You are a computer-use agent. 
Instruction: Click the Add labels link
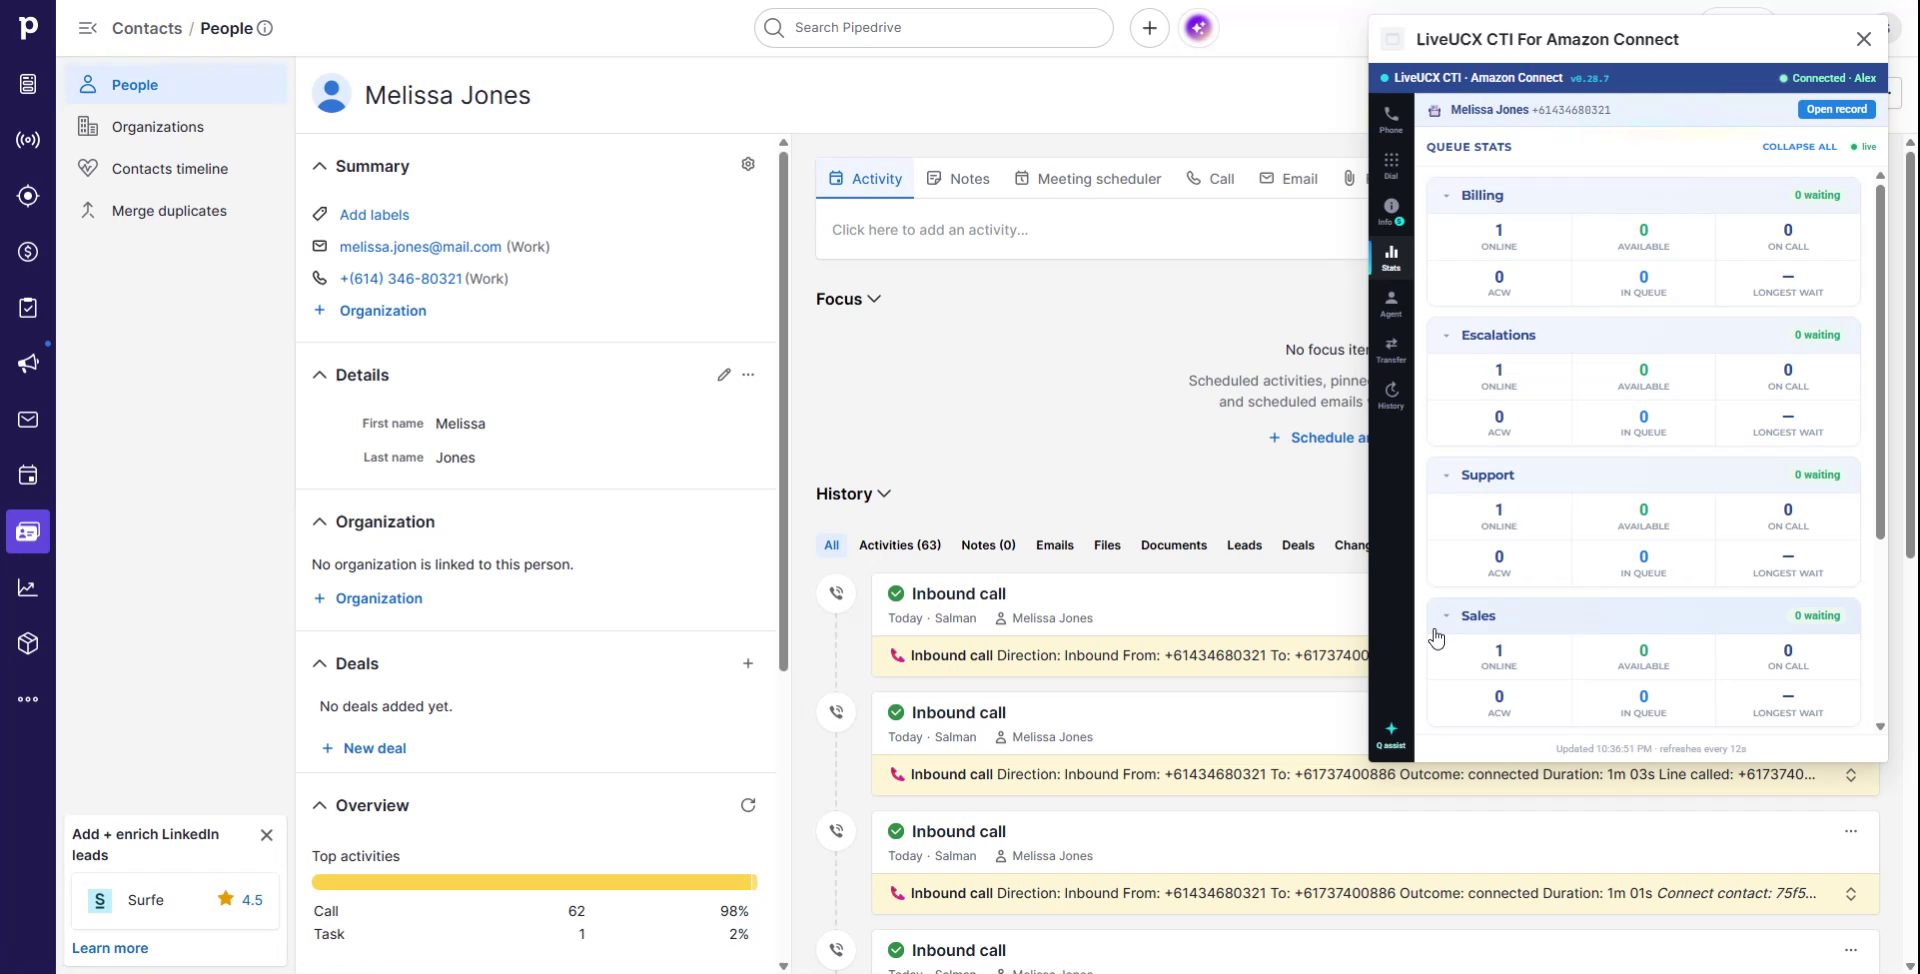click(x=374, y=215)
